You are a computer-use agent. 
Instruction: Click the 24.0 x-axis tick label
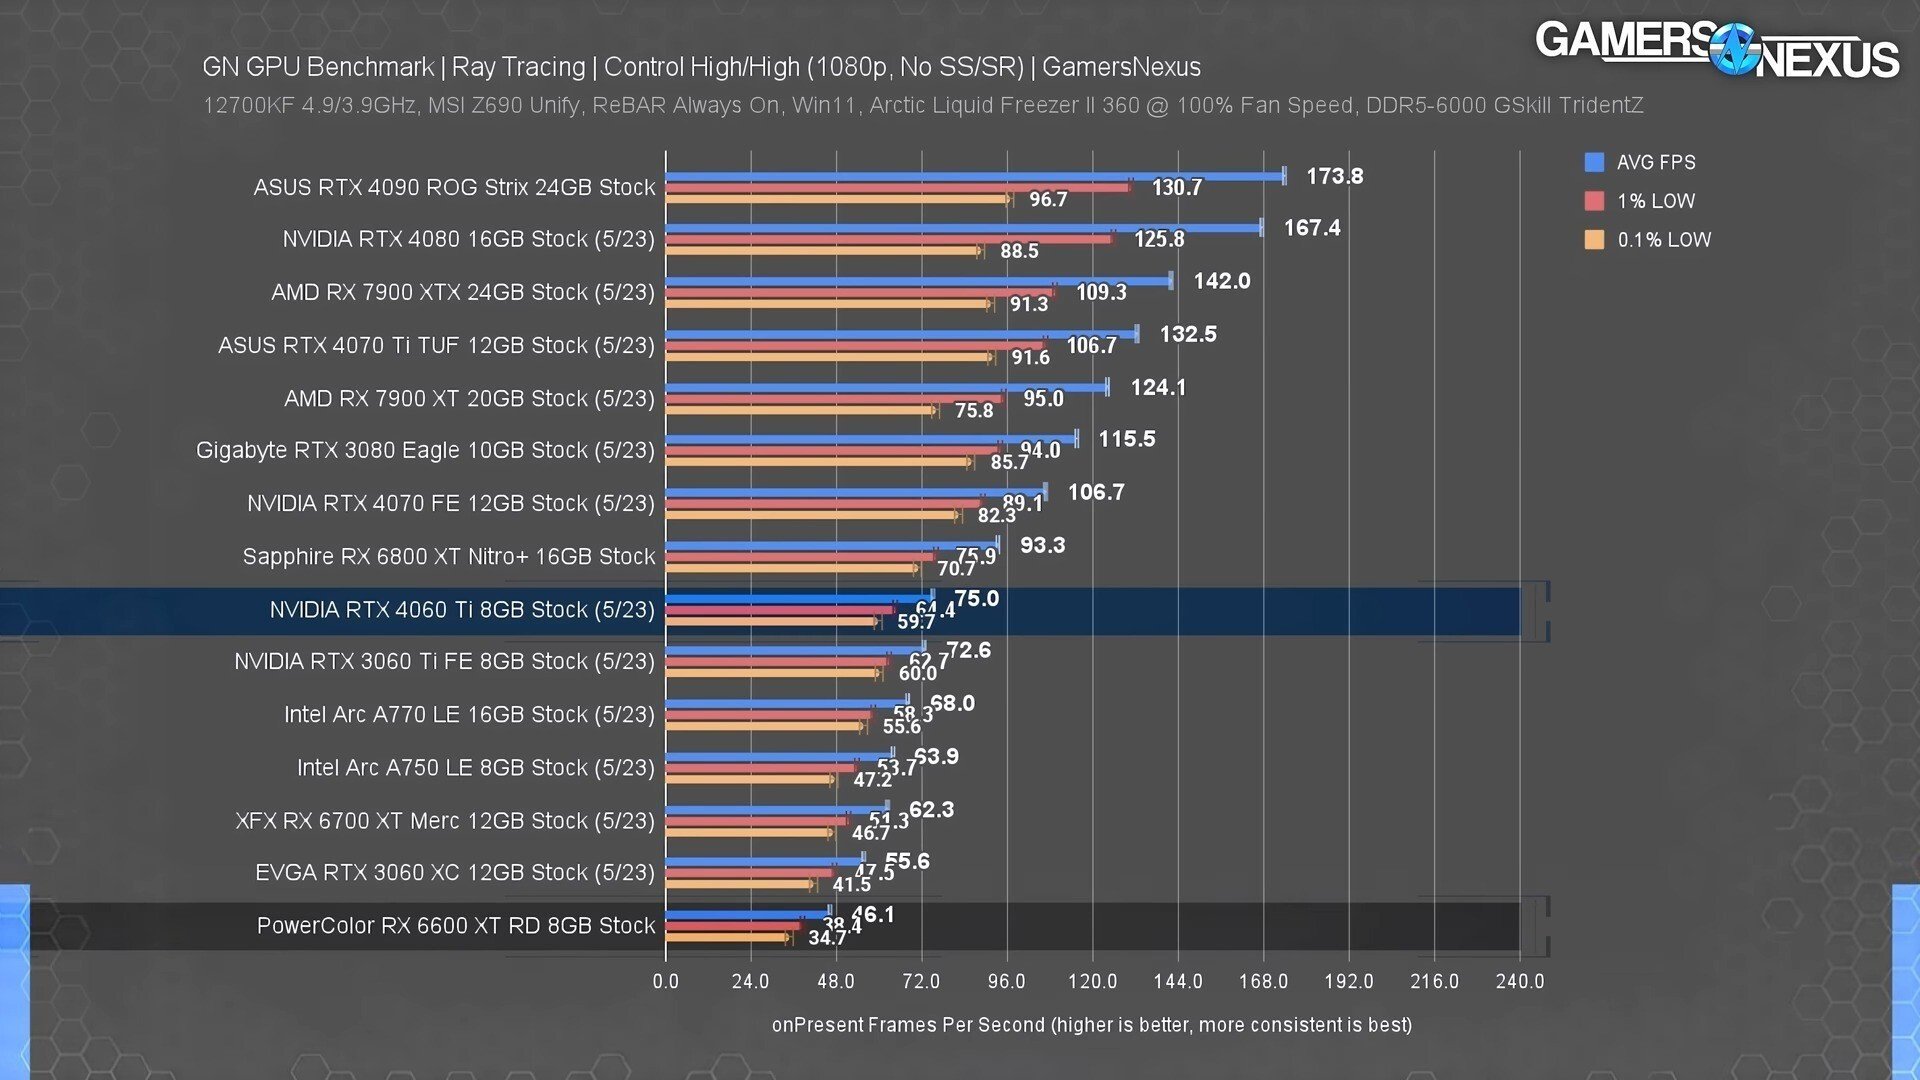point(750,981)
